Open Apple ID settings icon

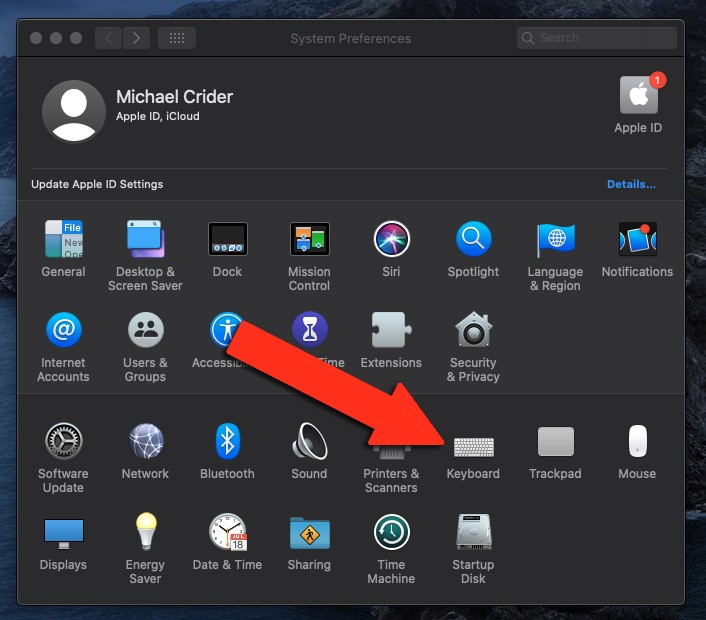[638, 95]
